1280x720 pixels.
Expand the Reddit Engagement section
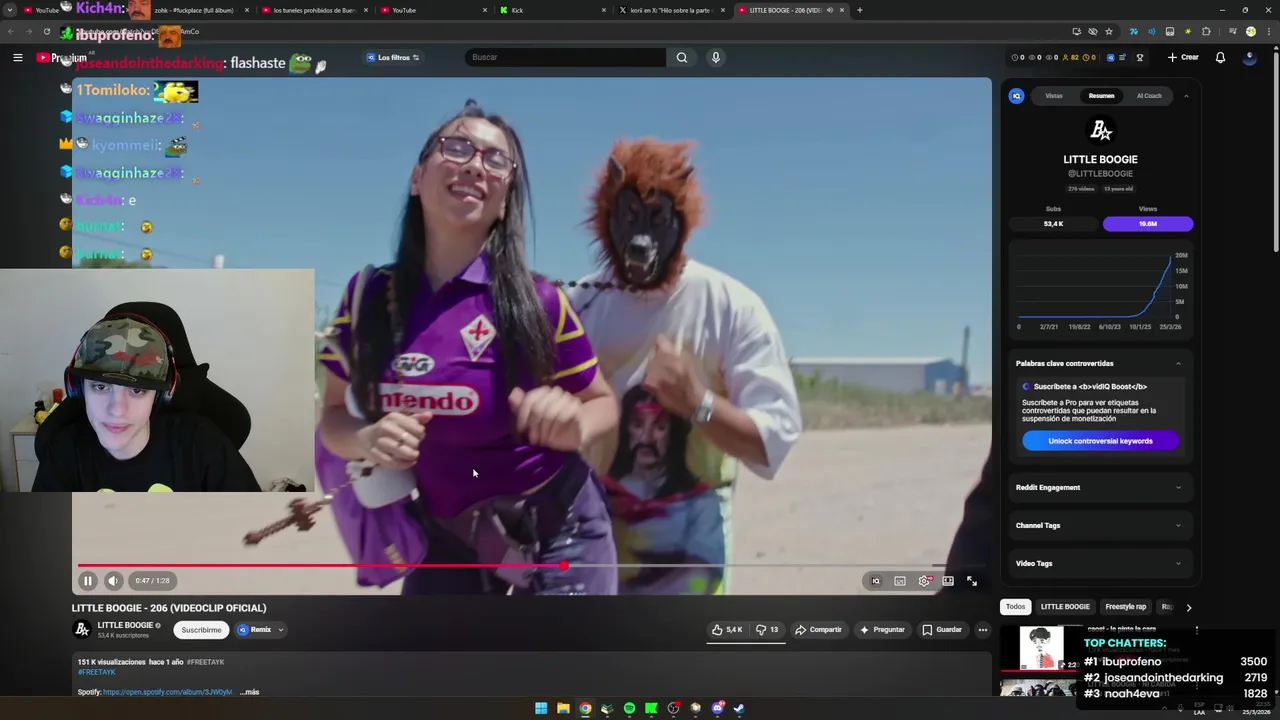(1100, 487)
